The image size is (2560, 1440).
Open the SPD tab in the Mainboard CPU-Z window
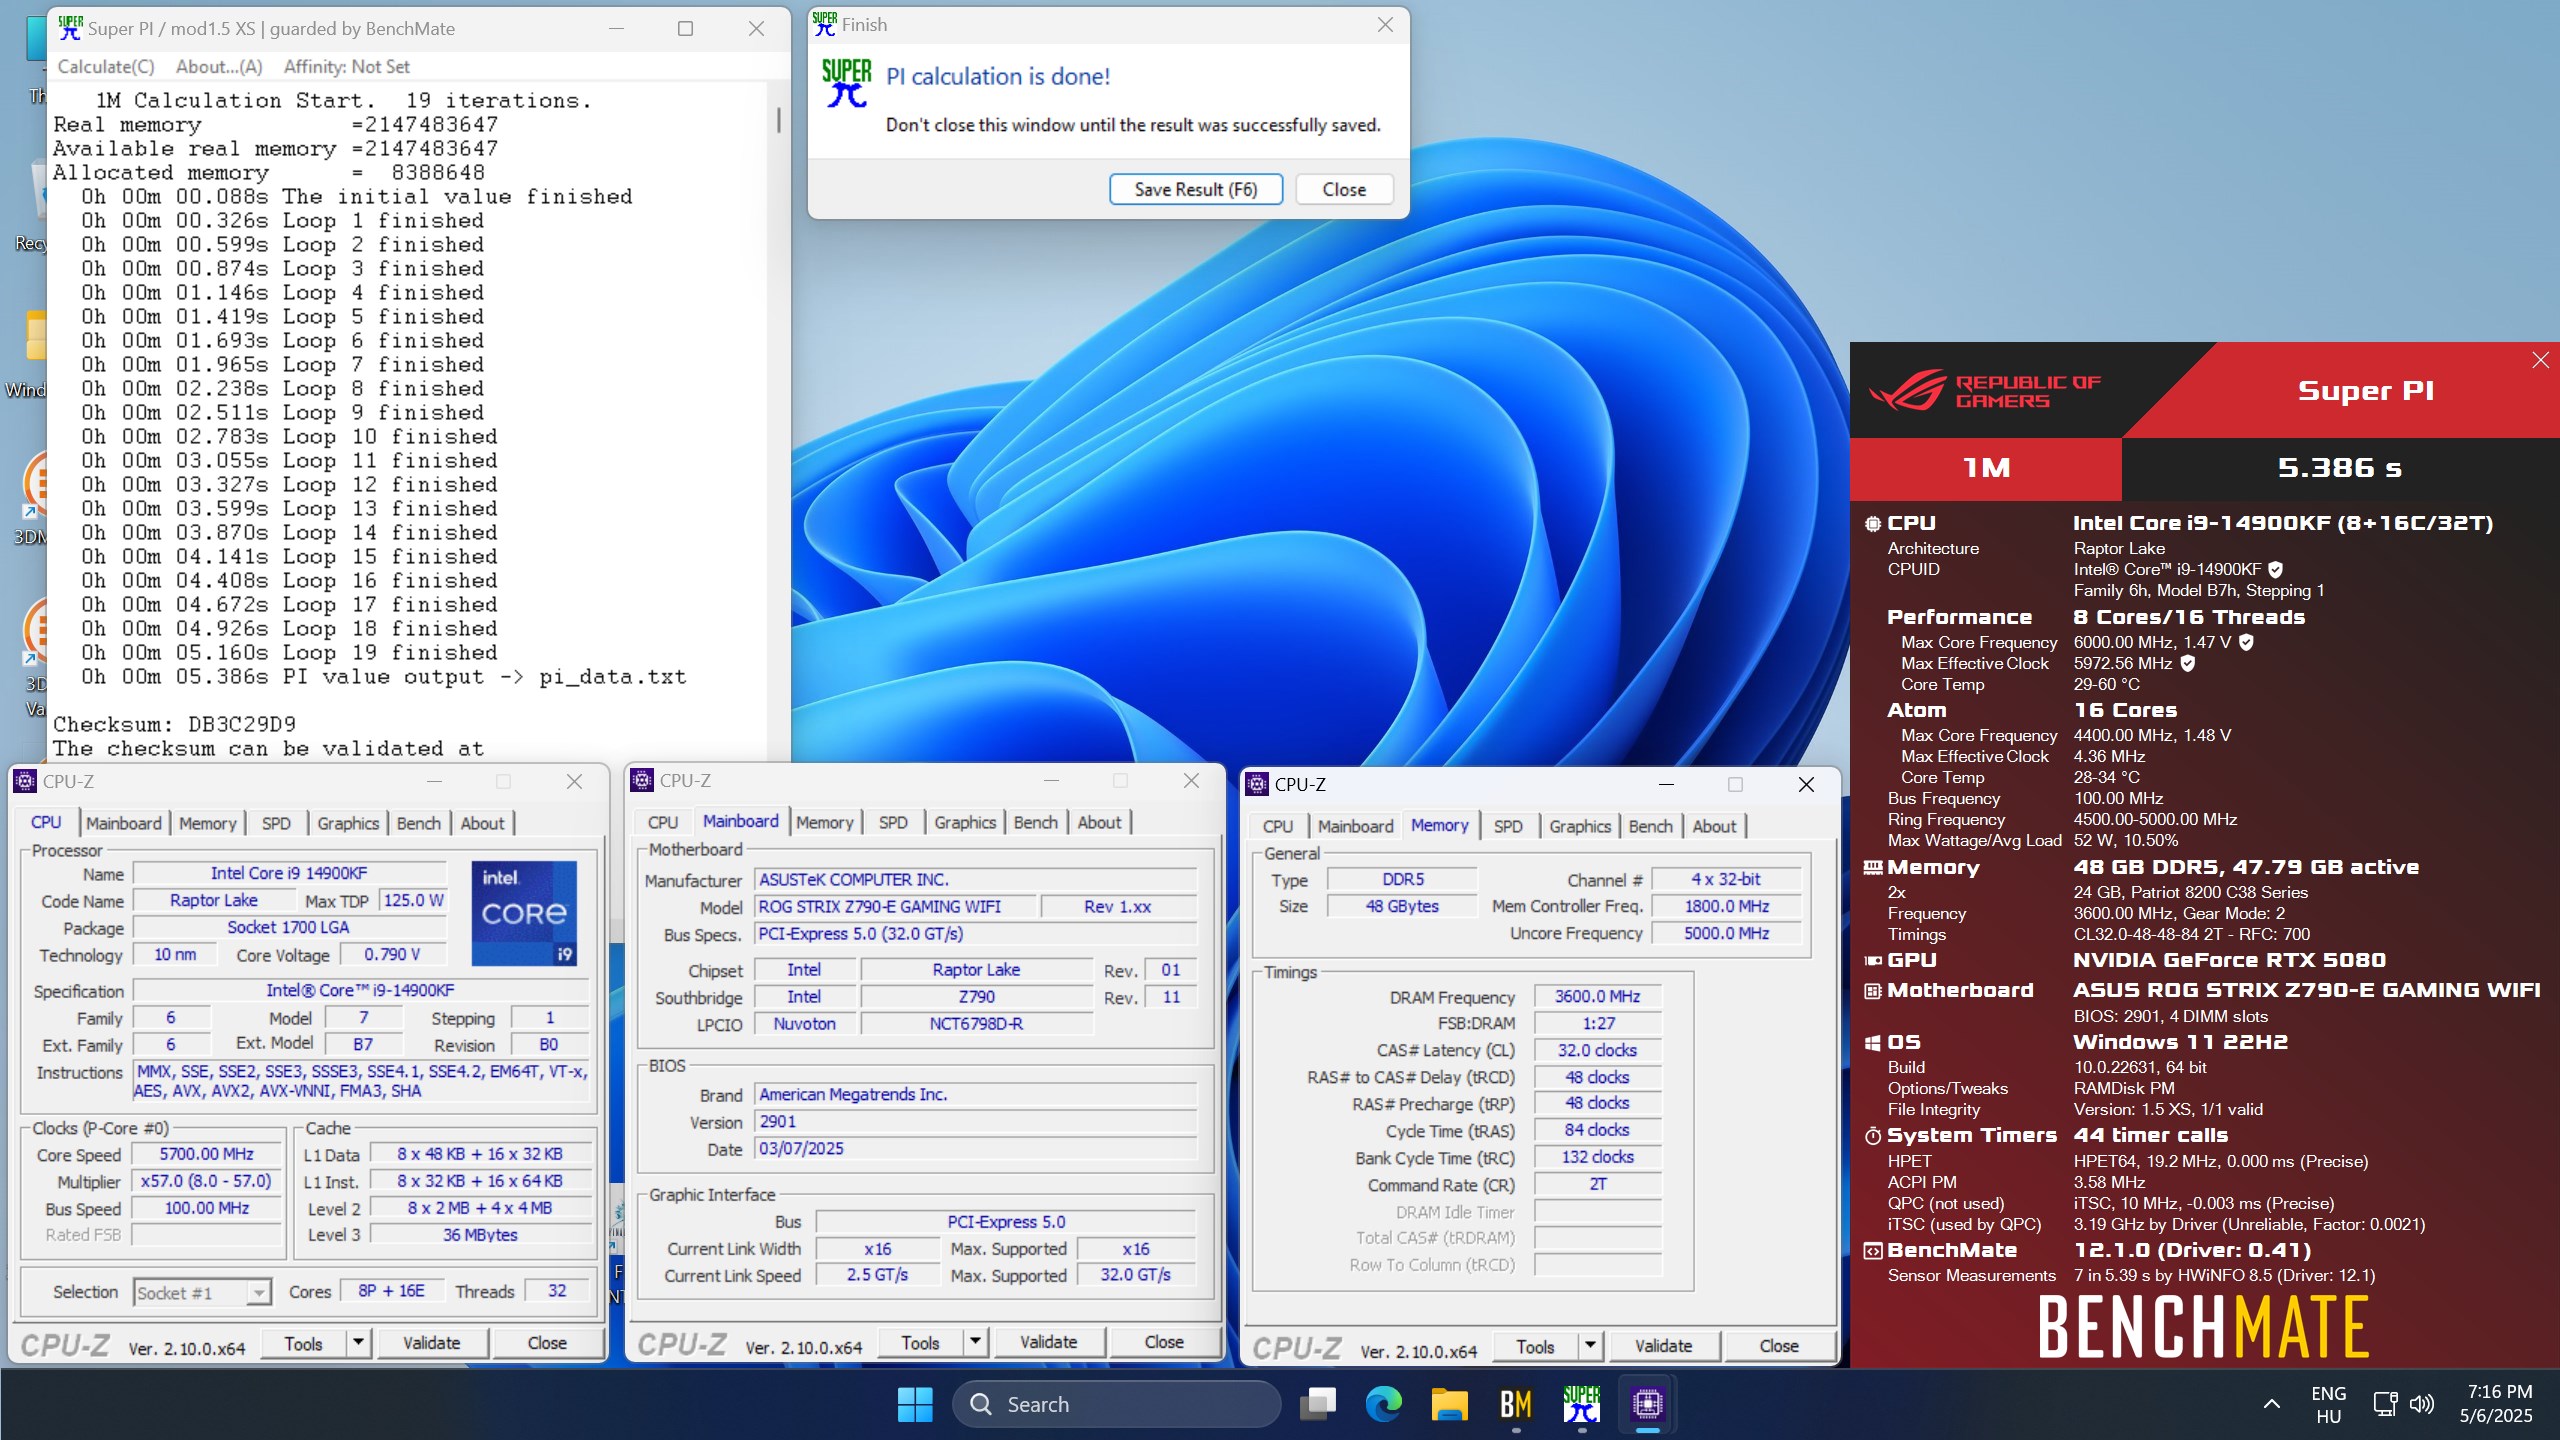893,822
